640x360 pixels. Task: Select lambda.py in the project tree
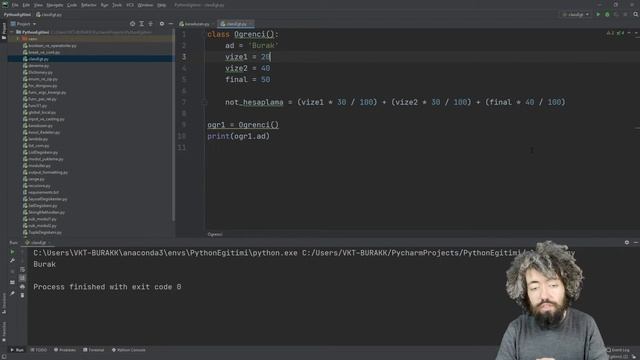pyautogui.click(x=38, y=139)
